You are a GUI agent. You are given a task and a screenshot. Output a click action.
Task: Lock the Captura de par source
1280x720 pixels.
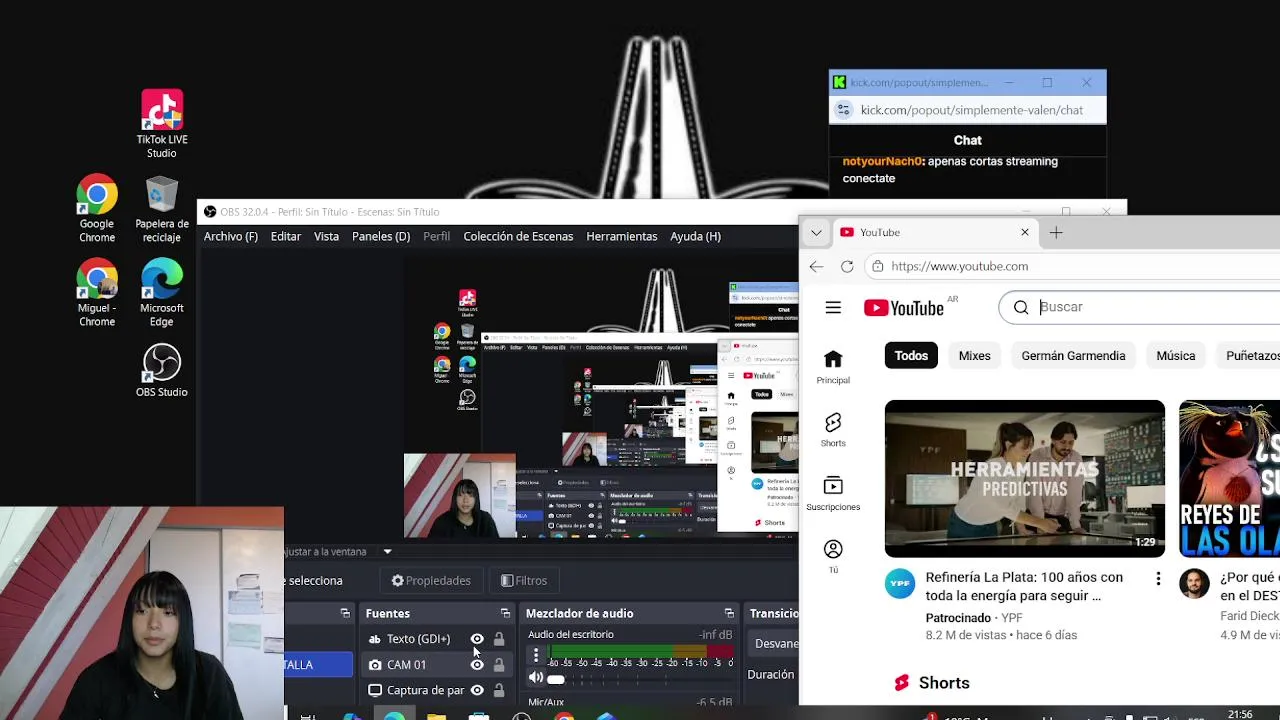coord(499,690)
